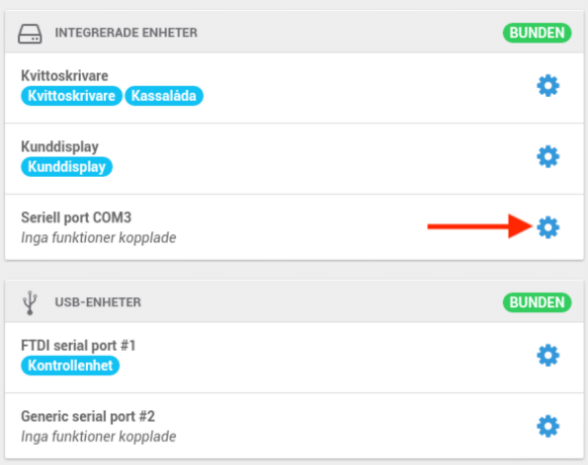Click 'Inga funktioner kopplade' under COM3

(98, 238)
